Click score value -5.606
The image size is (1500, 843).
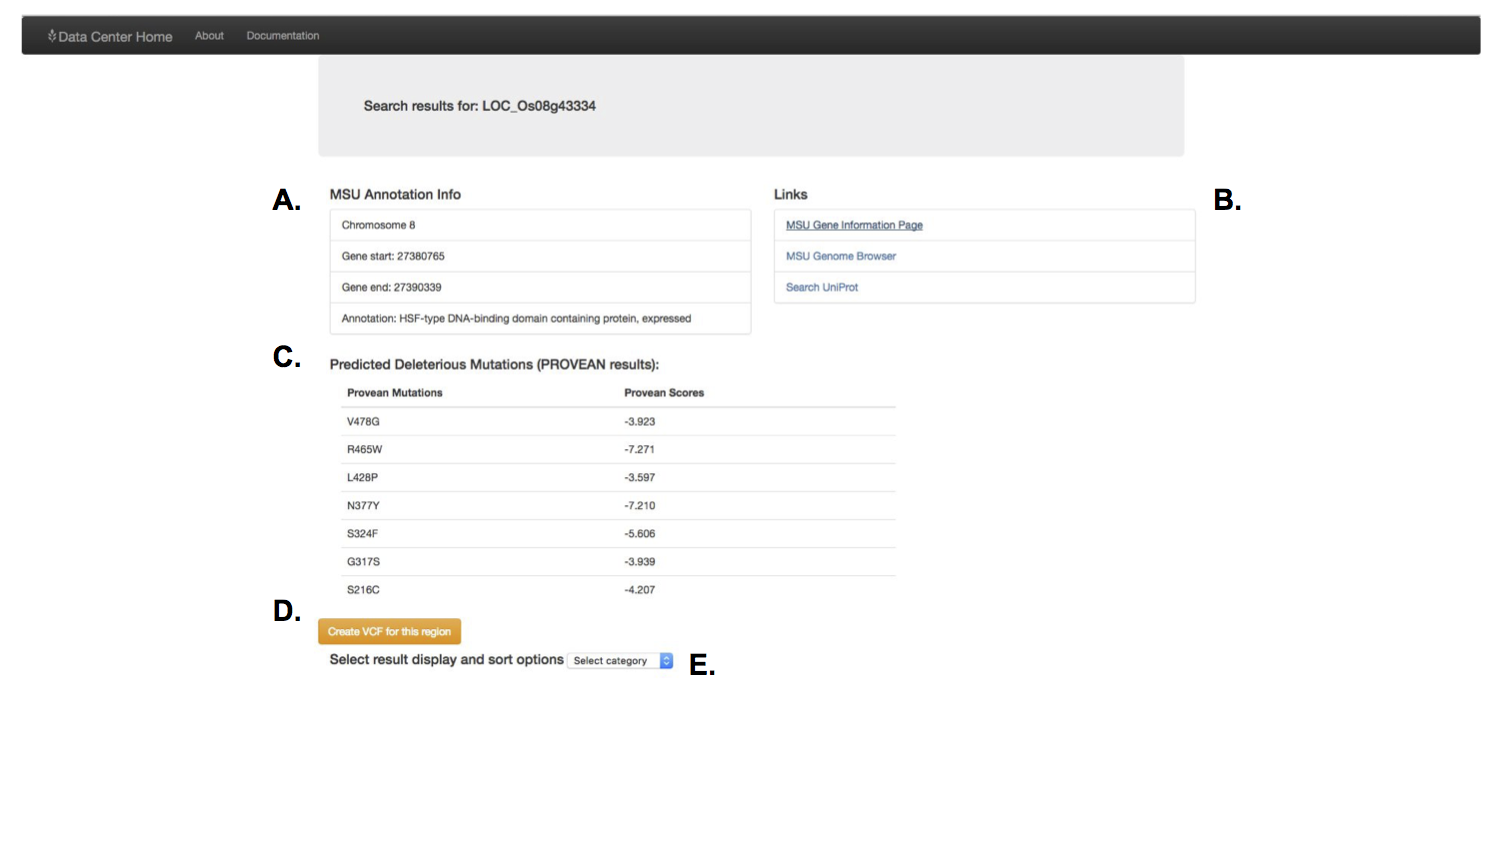pos(640,533)
